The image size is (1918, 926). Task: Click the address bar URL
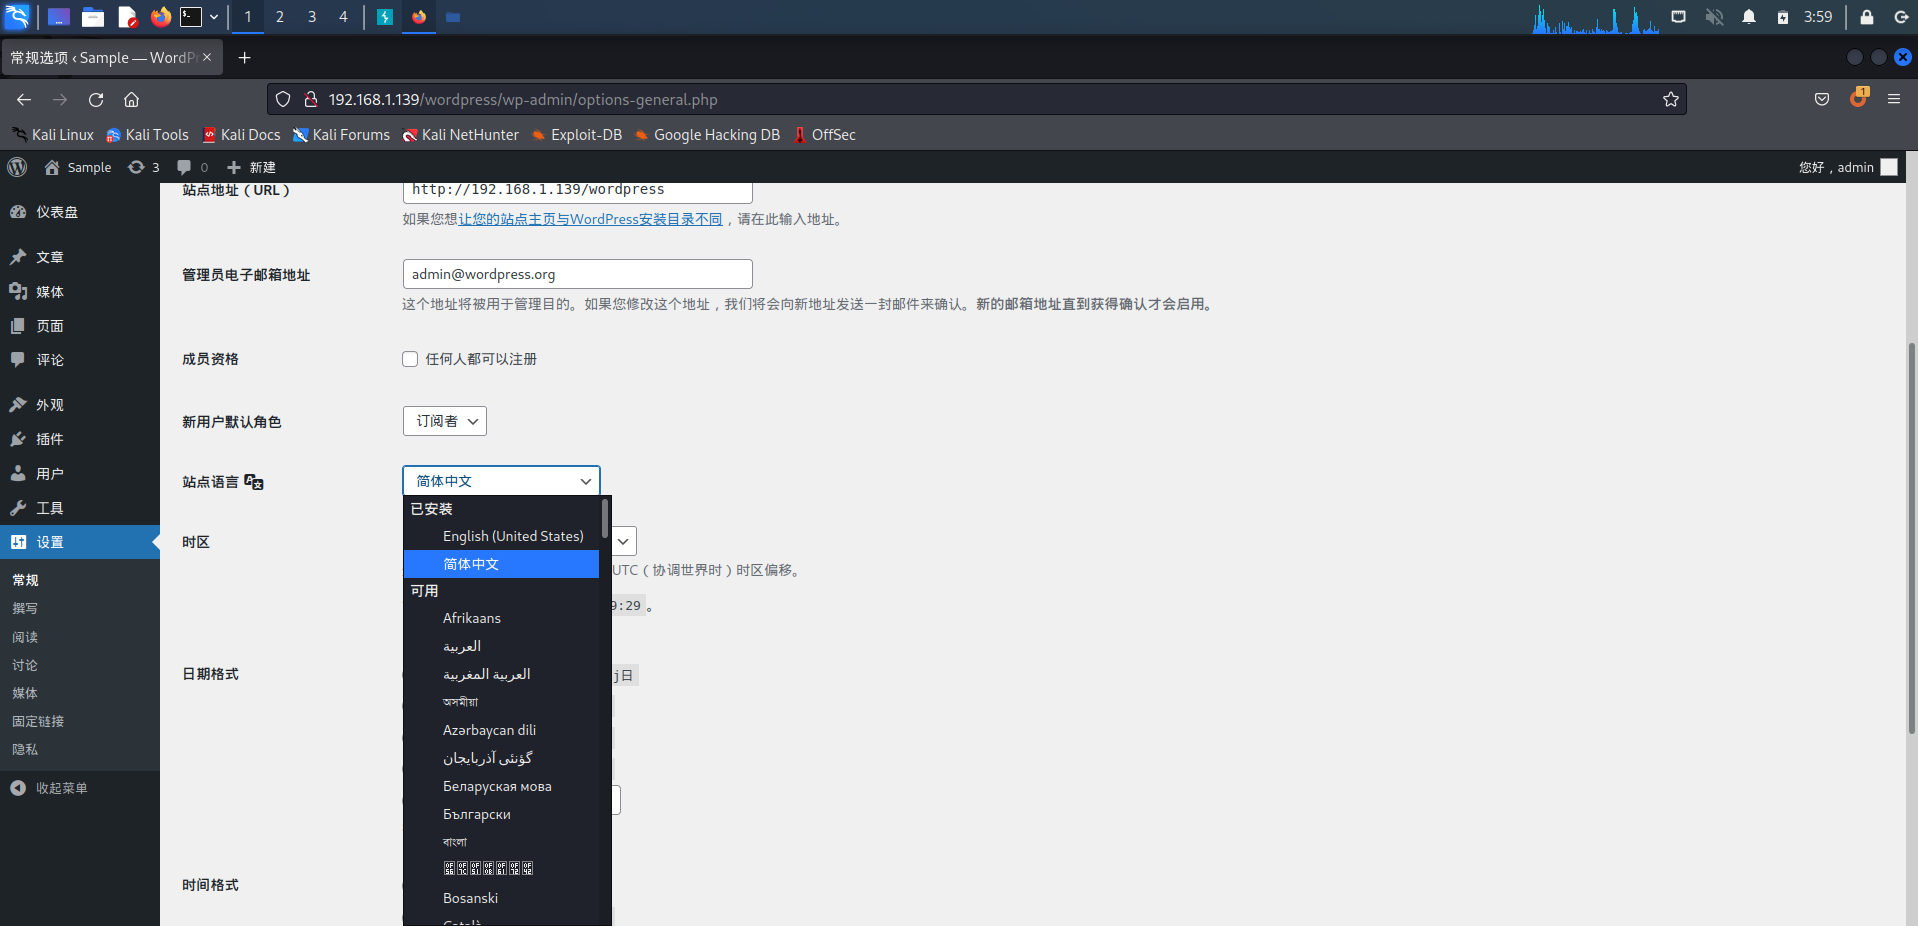(x=523, y=99)
